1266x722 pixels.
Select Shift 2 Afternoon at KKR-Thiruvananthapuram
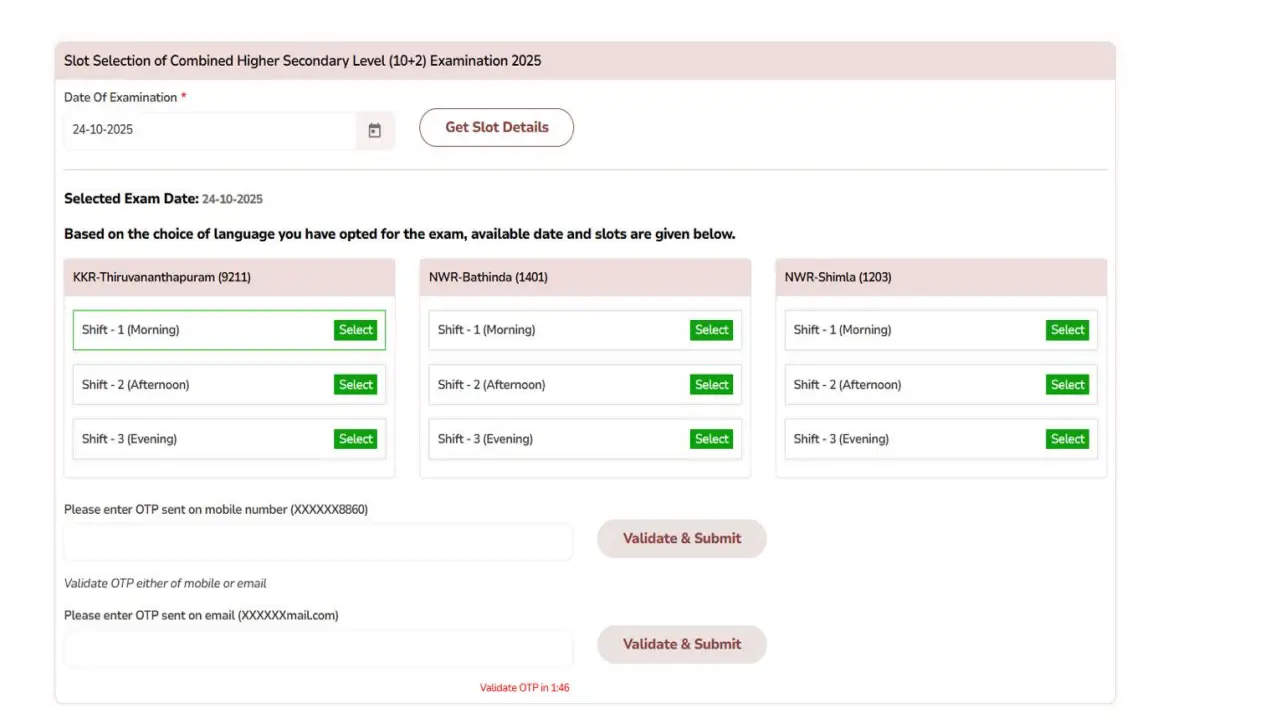pos(356,384)
